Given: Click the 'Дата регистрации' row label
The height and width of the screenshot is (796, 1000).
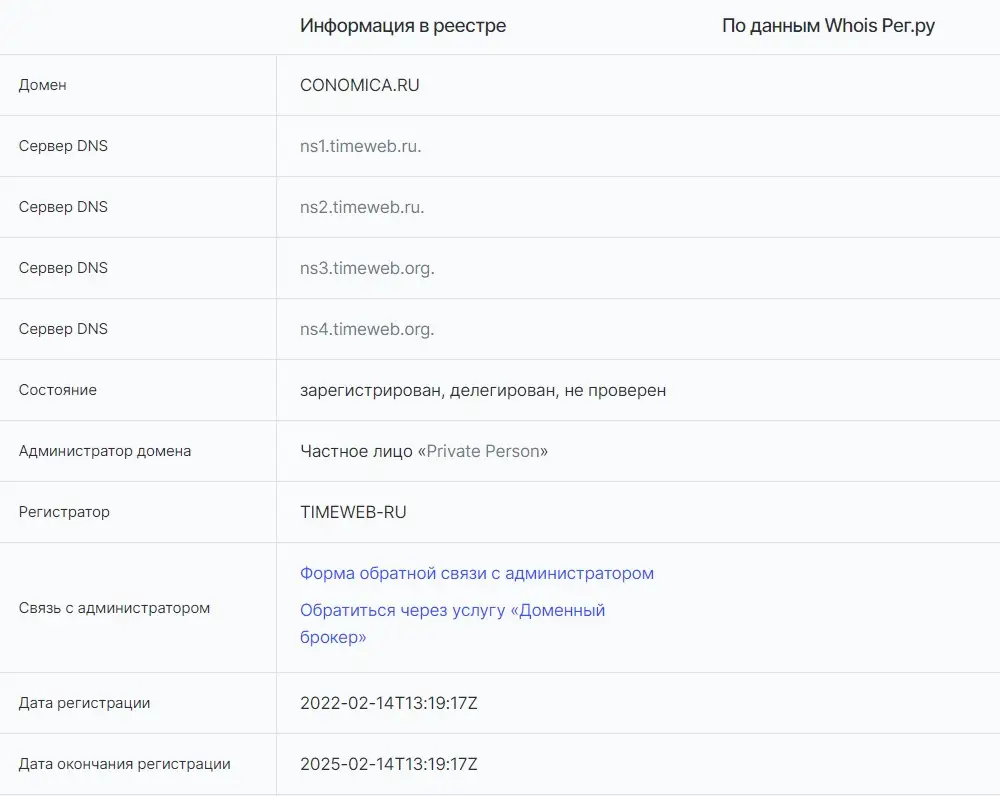Looking at the screenshot, I should pos(84,703).
